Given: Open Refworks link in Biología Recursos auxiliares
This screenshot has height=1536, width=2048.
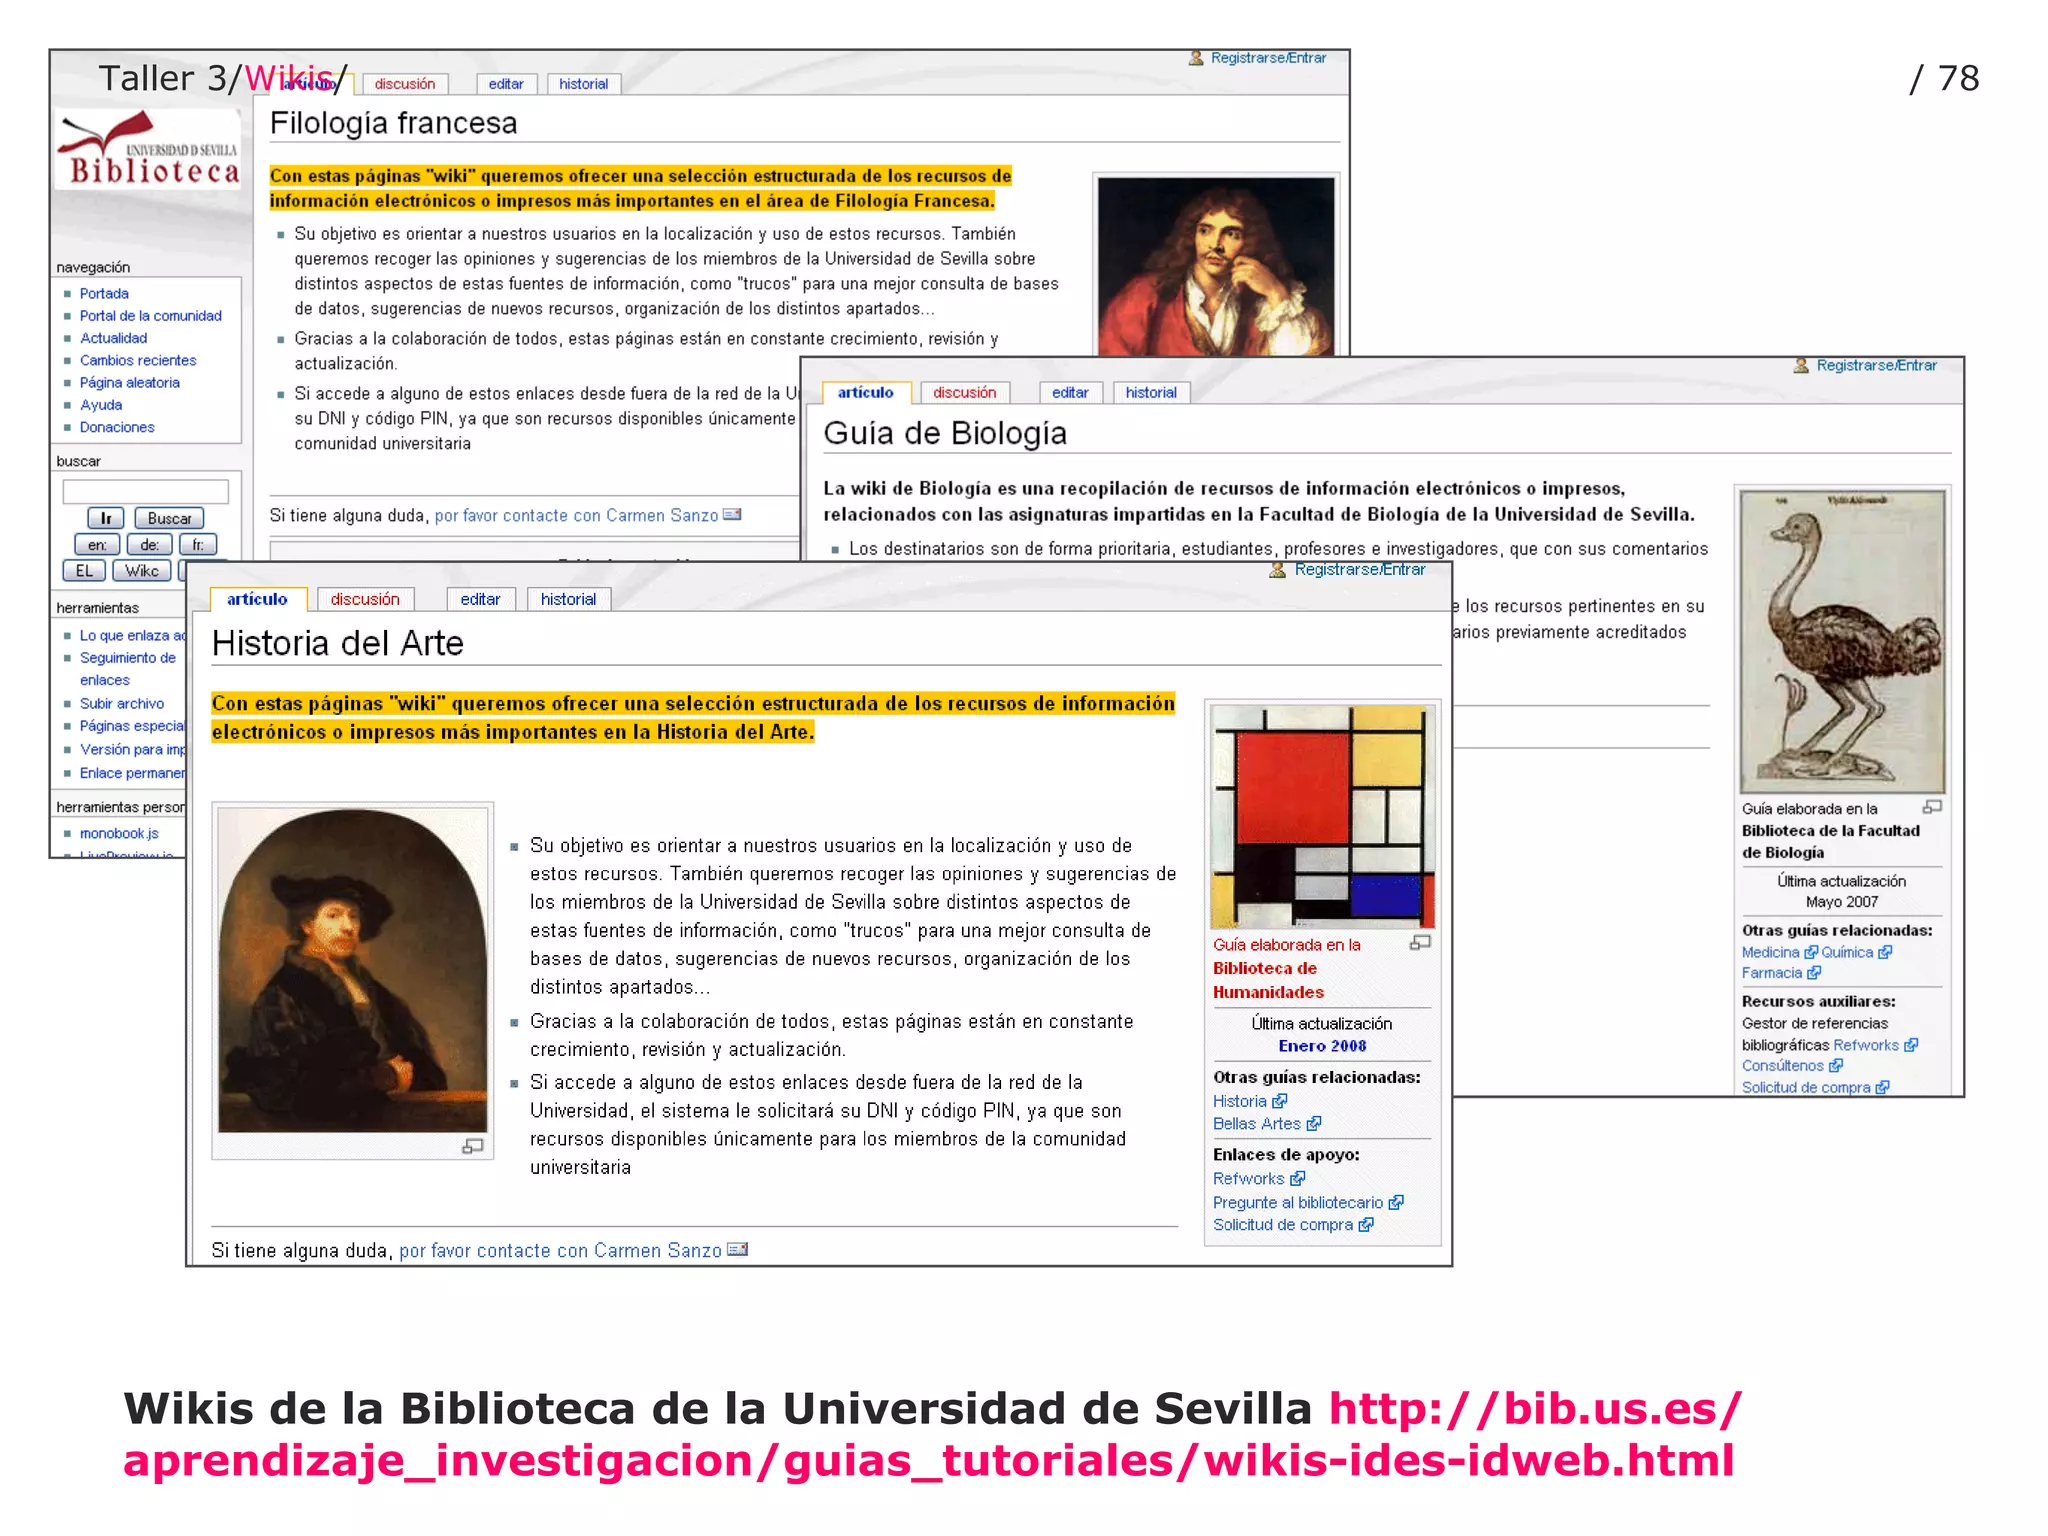Looking at the screenshot, I should (x=1866, y=1045).
